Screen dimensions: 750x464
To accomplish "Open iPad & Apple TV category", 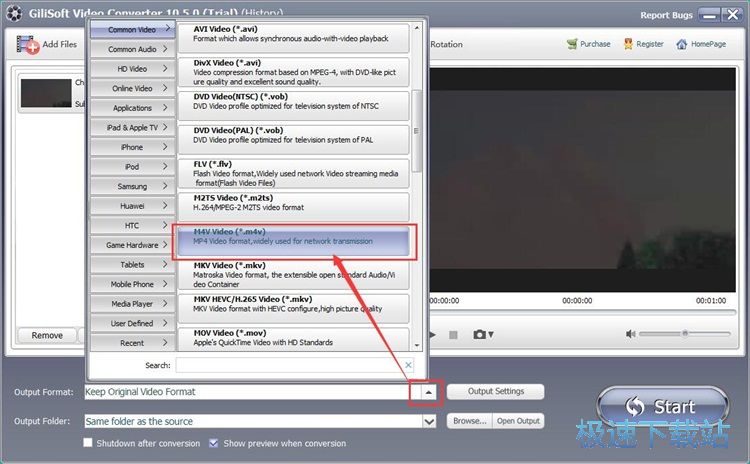I will click(x=132, y=128).
